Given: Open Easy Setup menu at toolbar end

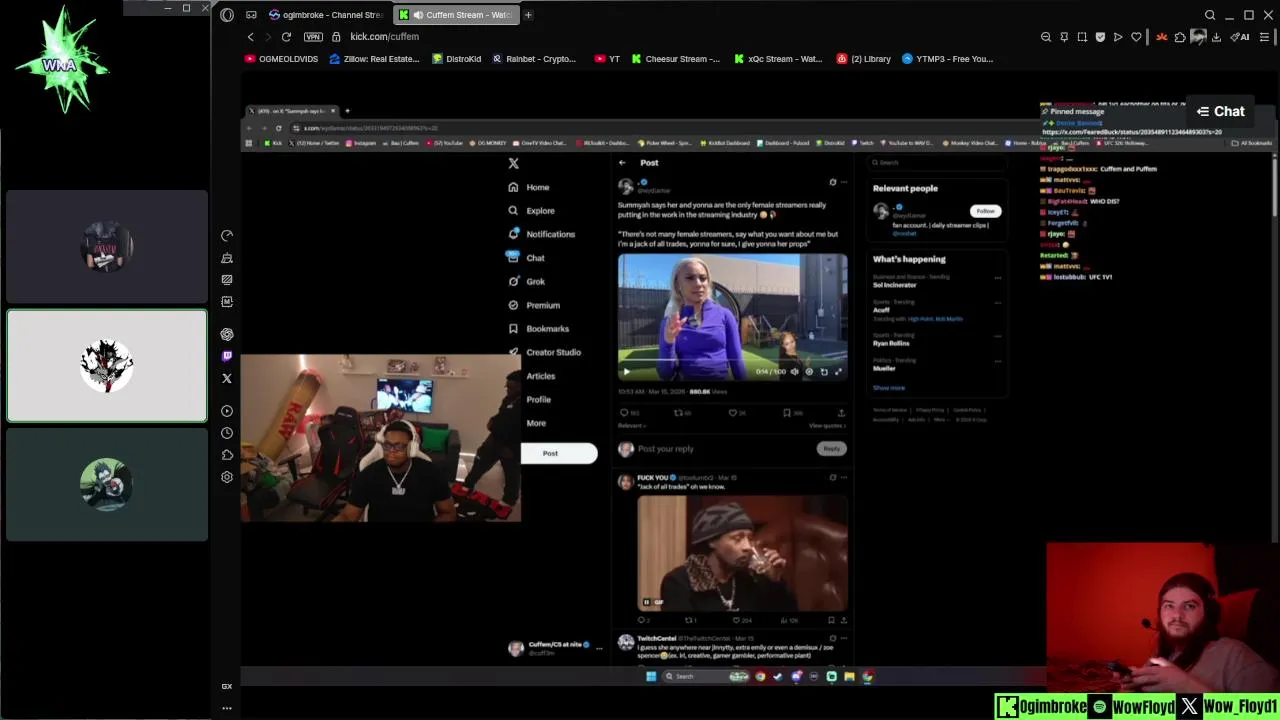Looking at the screenshot, I should 1264,37.
